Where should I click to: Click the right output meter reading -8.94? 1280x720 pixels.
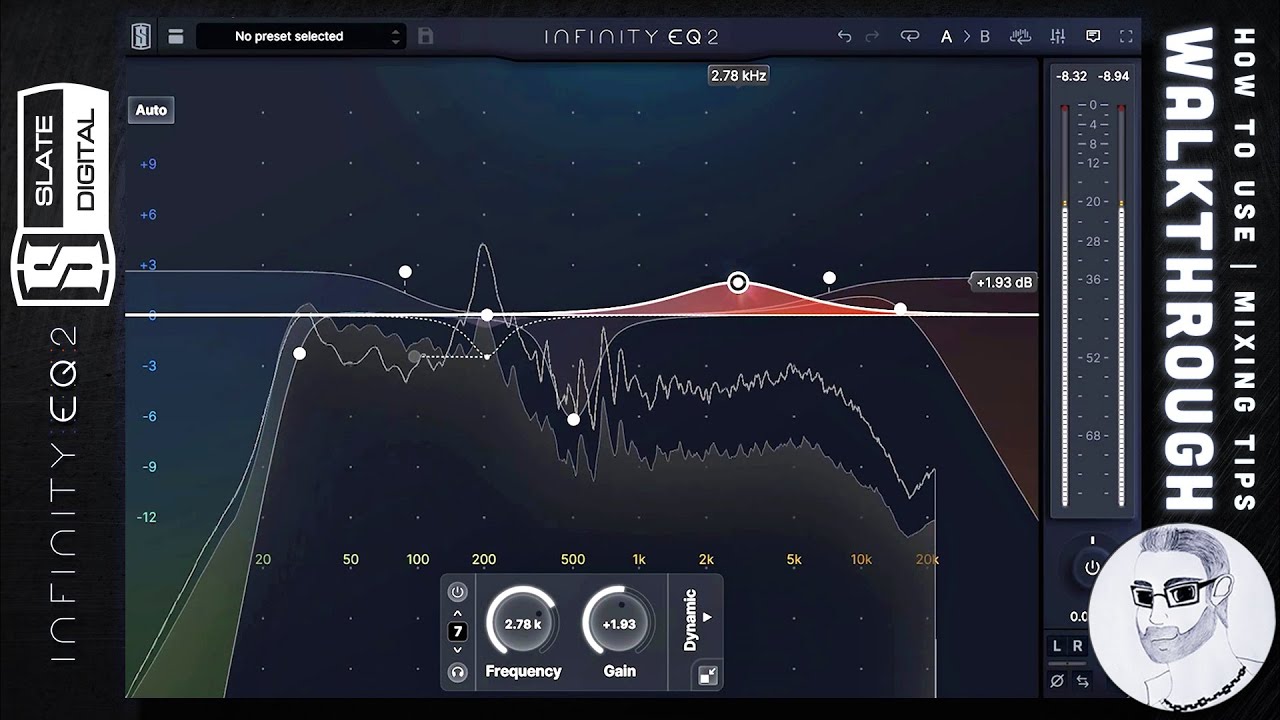point(1113,76)
